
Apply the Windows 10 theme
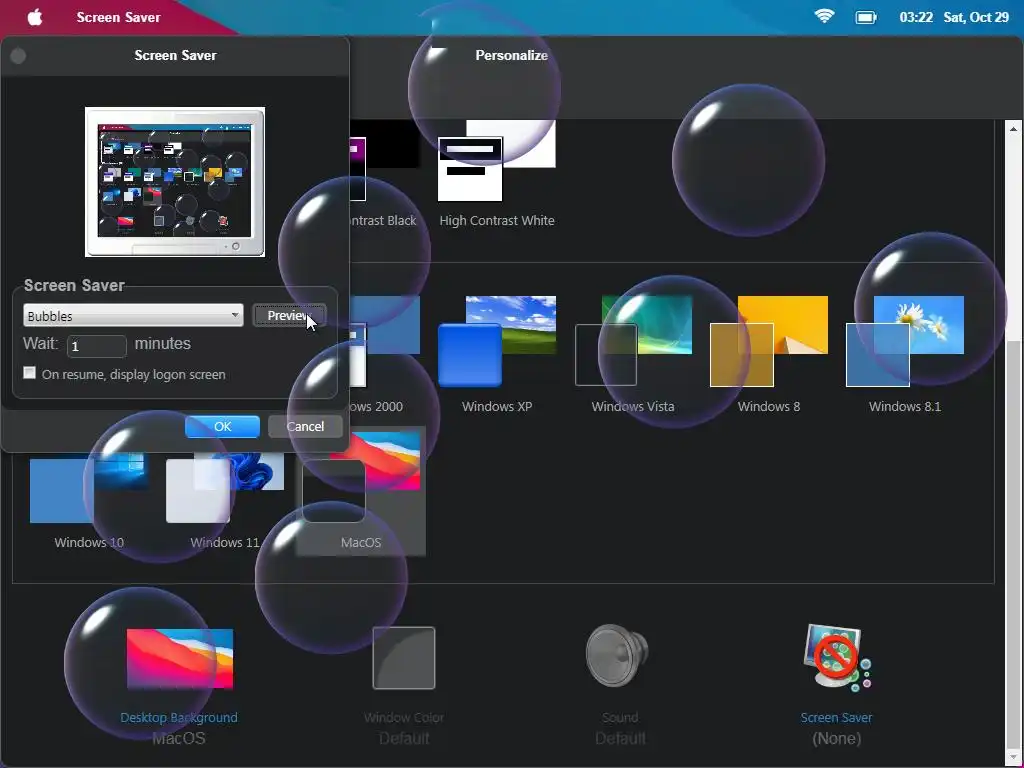pos(89,502)
